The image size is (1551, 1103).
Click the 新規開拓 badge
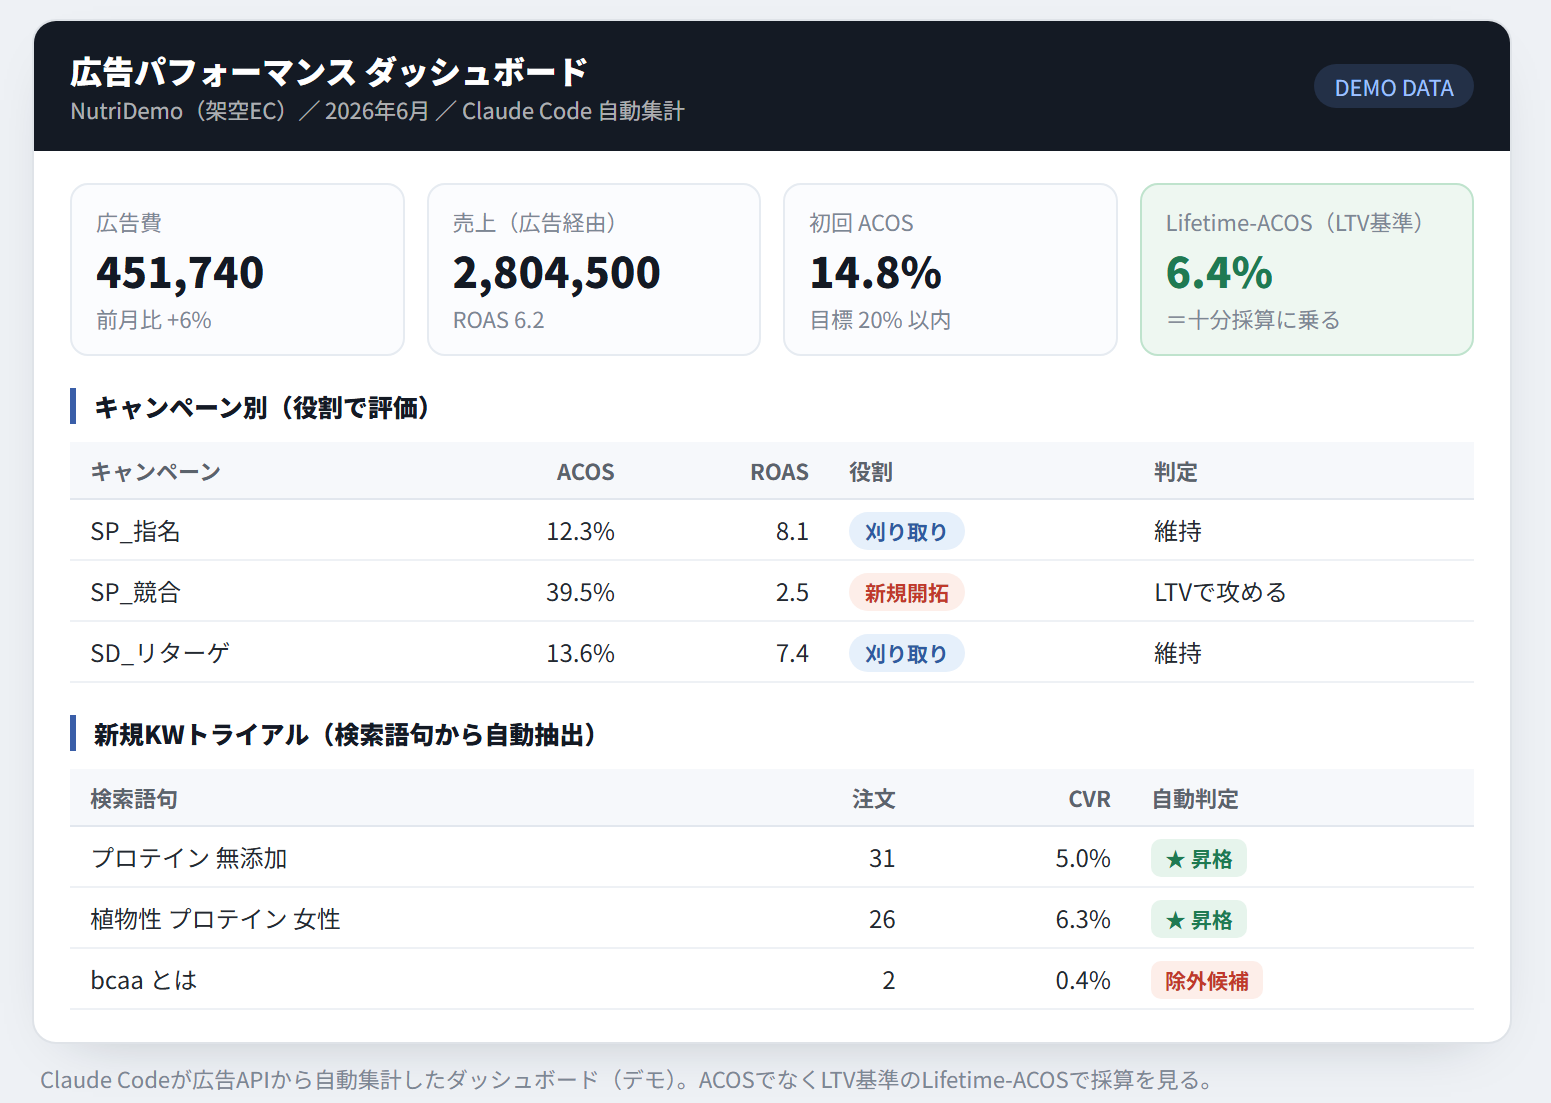tap(906, 593)
